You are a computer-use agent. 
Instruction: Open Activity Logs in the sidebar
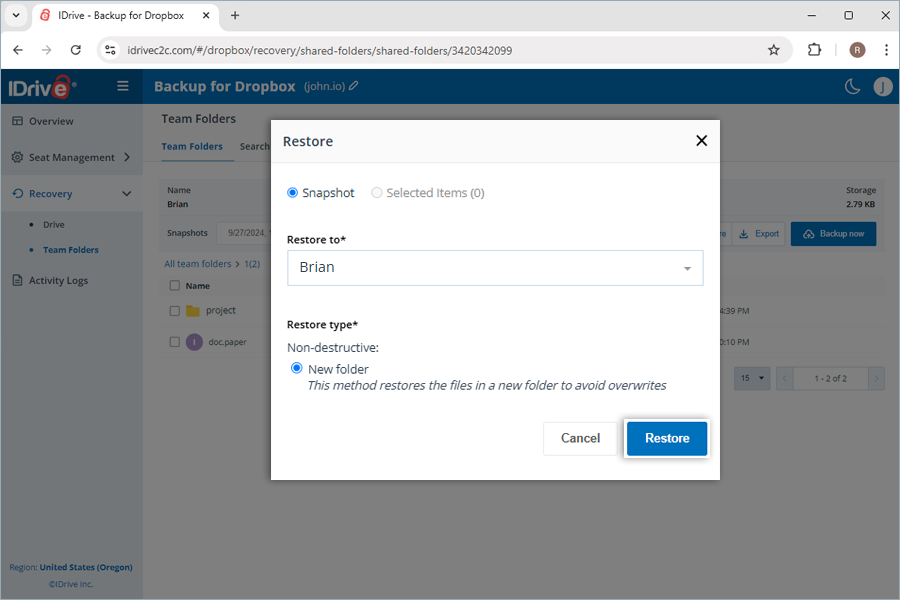pos(58,280)
